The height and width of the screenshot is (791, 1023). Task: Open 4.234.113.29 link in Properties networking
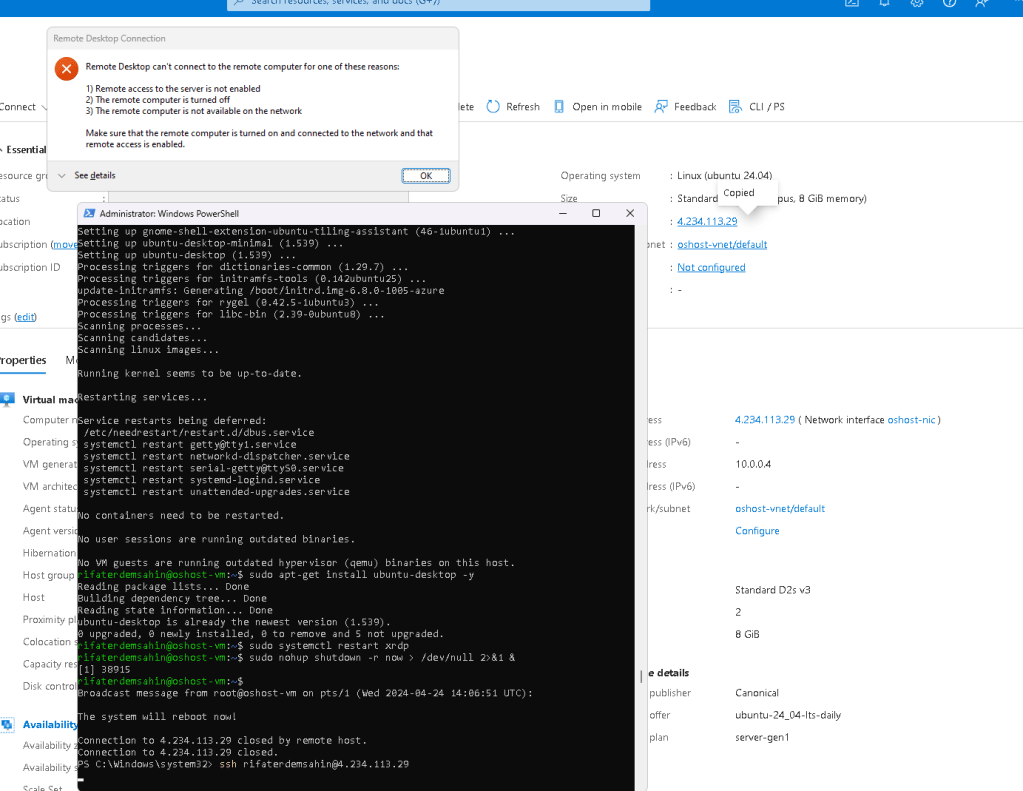[x=765, y=420]
